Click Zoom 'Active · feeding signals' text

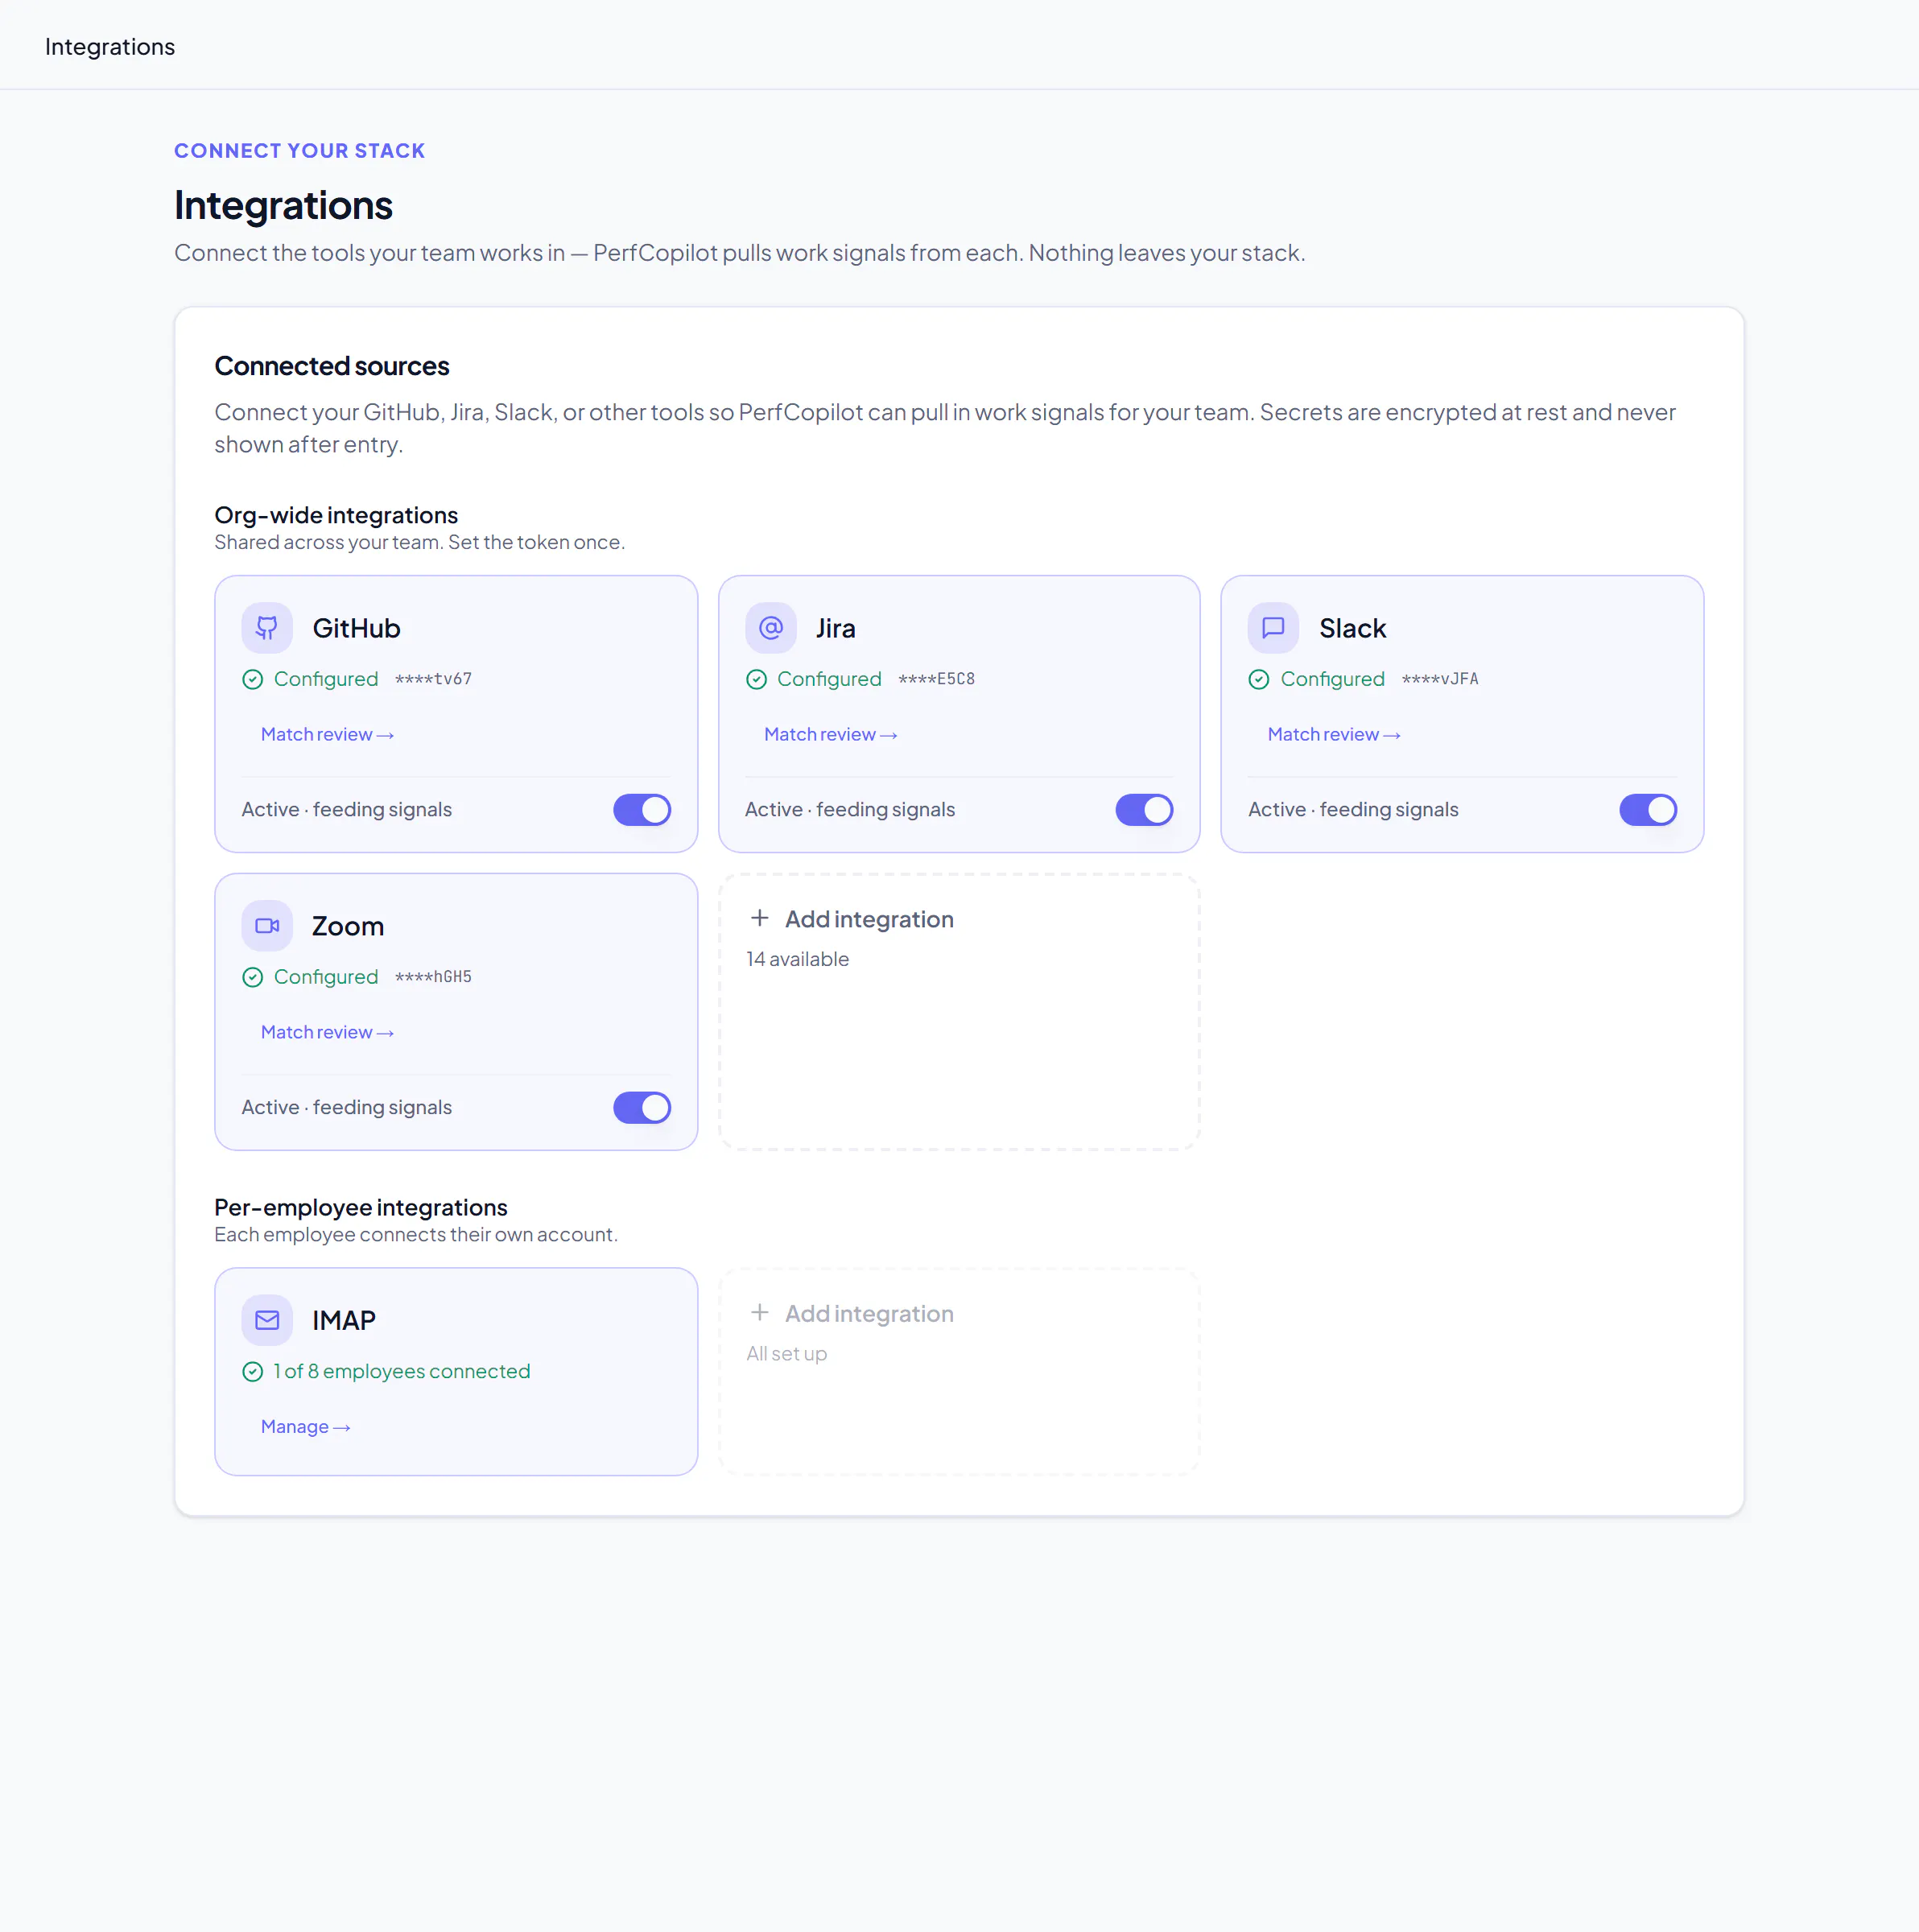(x=347, y=1107)
